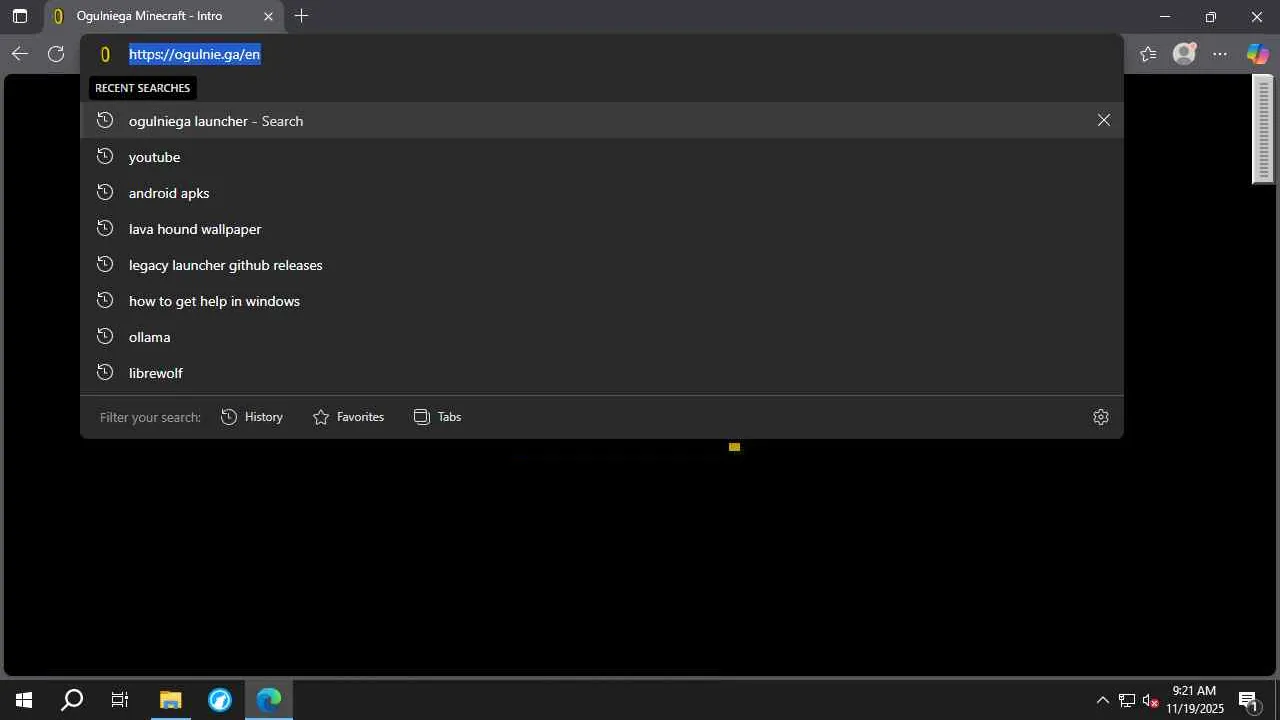The width and height of the screenshot is (1280, 720).
Task: Refresh the current page
Action: click(56, 54)
